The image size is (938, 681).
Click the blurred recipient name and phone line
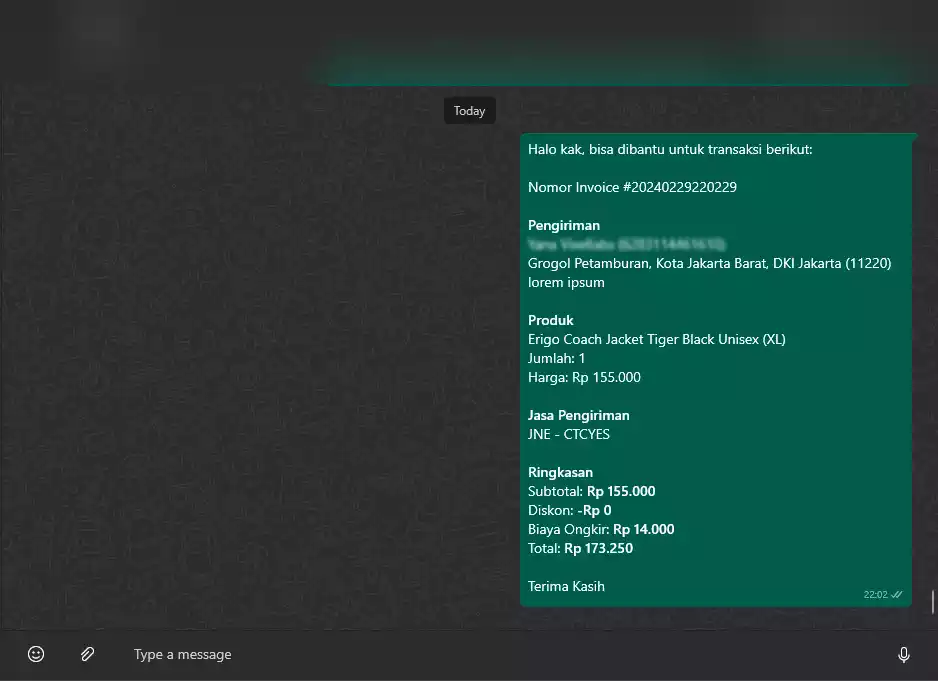click(626, 244)
